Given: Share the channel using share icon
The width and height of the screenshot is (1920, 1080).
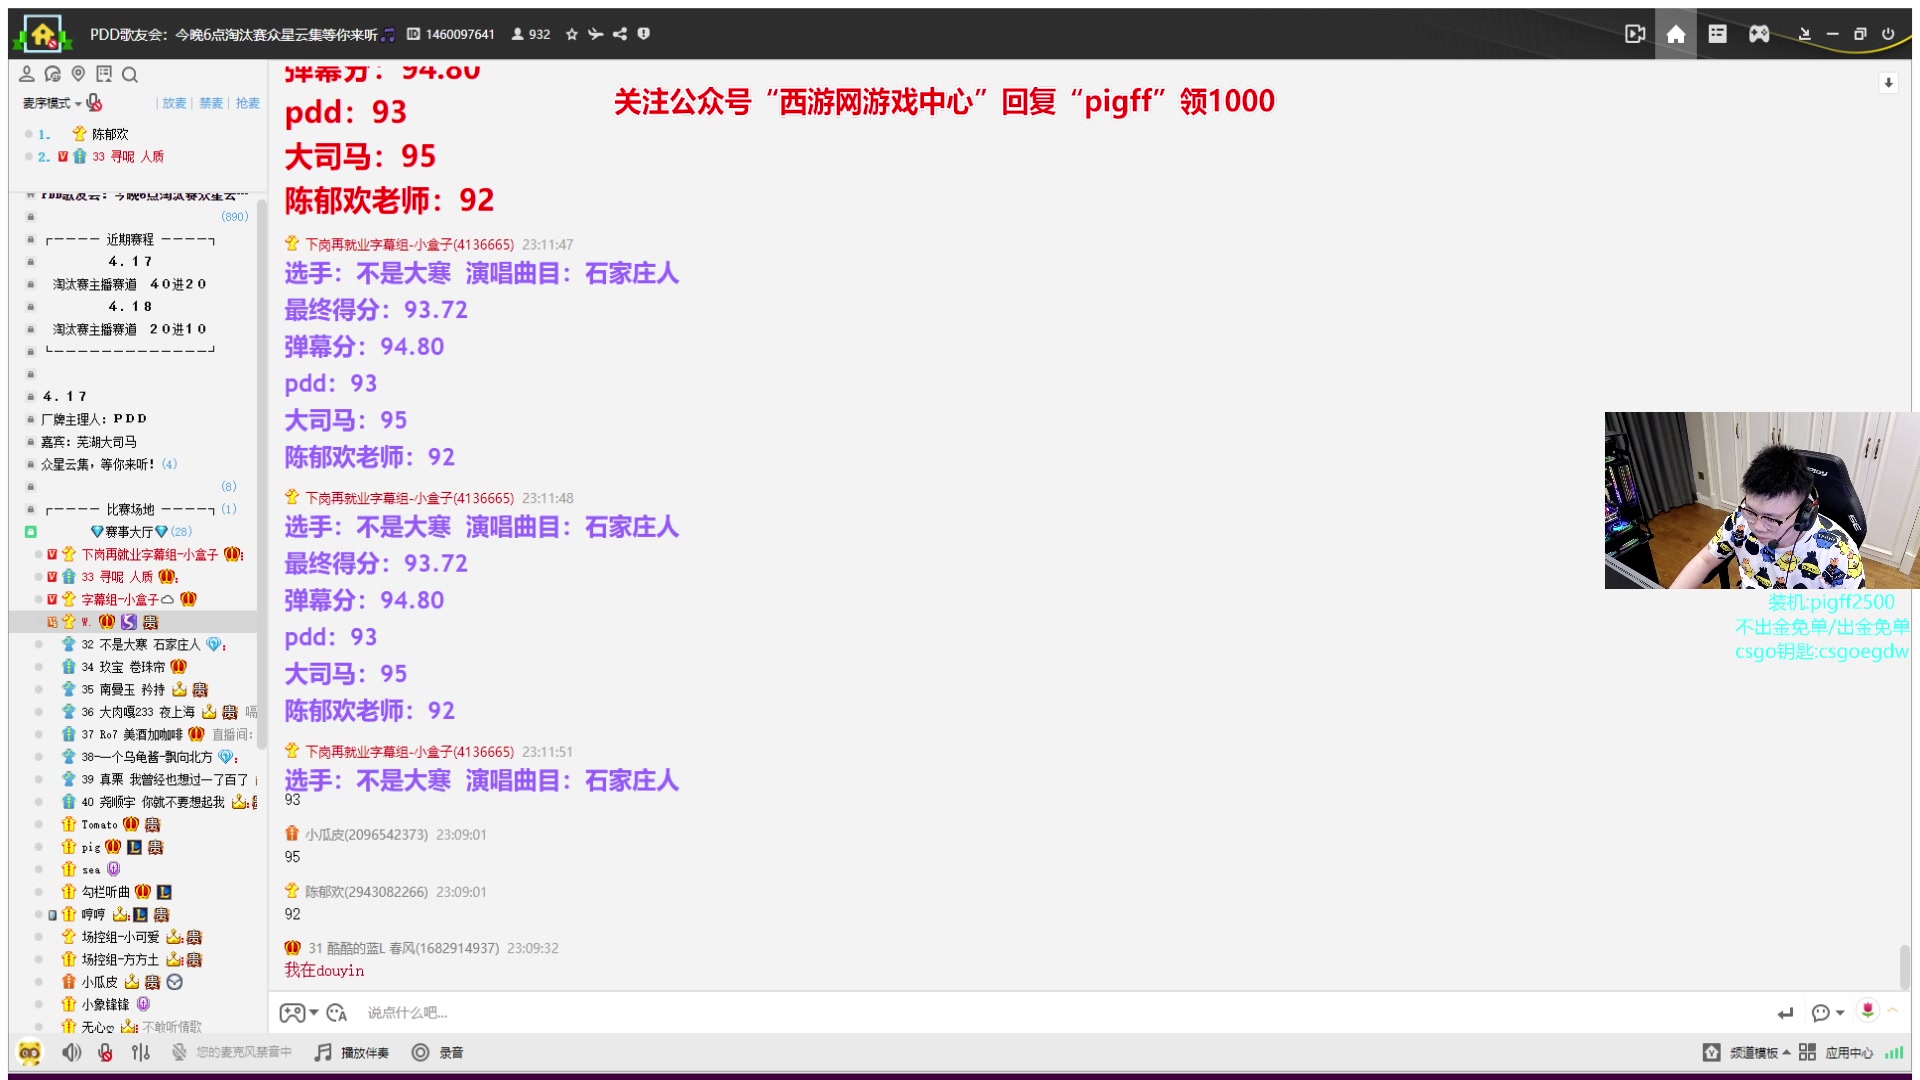Looking at the screenshot, I should click(x=620, y=34).
